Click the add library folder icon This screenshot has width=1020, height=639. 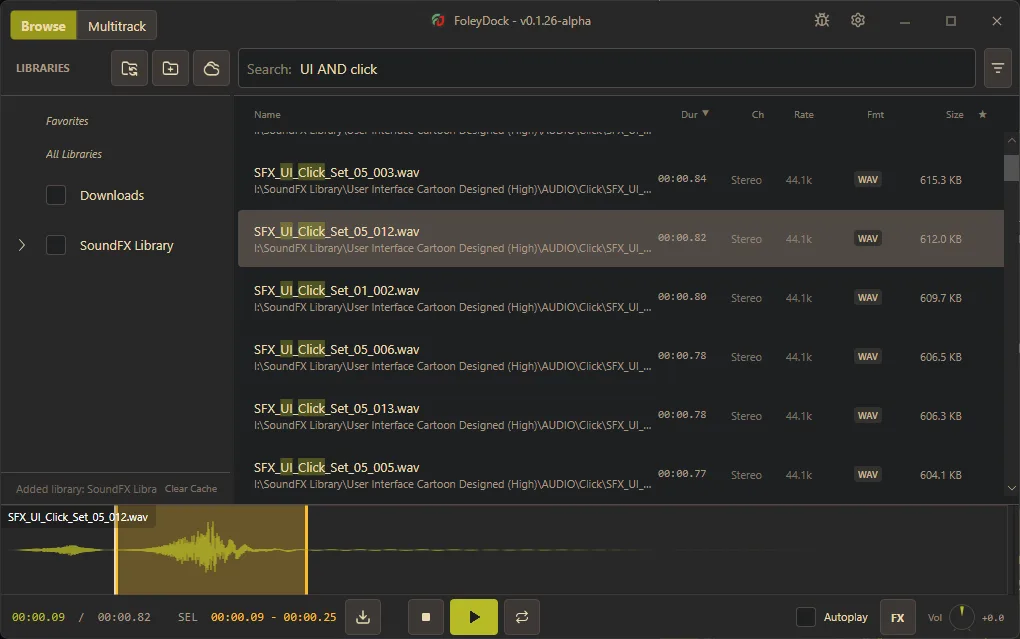170,68
